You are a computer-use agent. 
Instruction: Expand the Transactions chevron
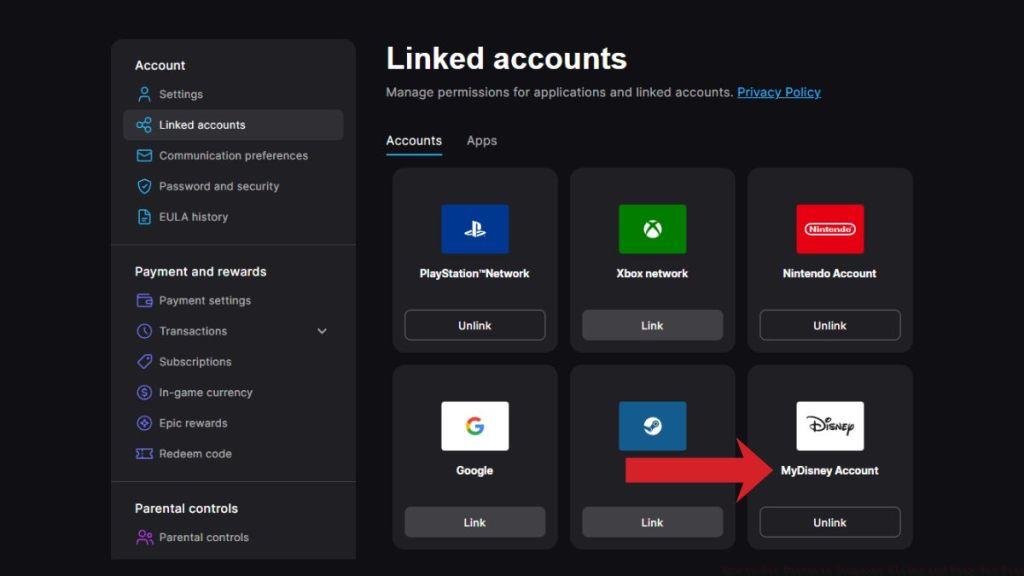[322, 331]
